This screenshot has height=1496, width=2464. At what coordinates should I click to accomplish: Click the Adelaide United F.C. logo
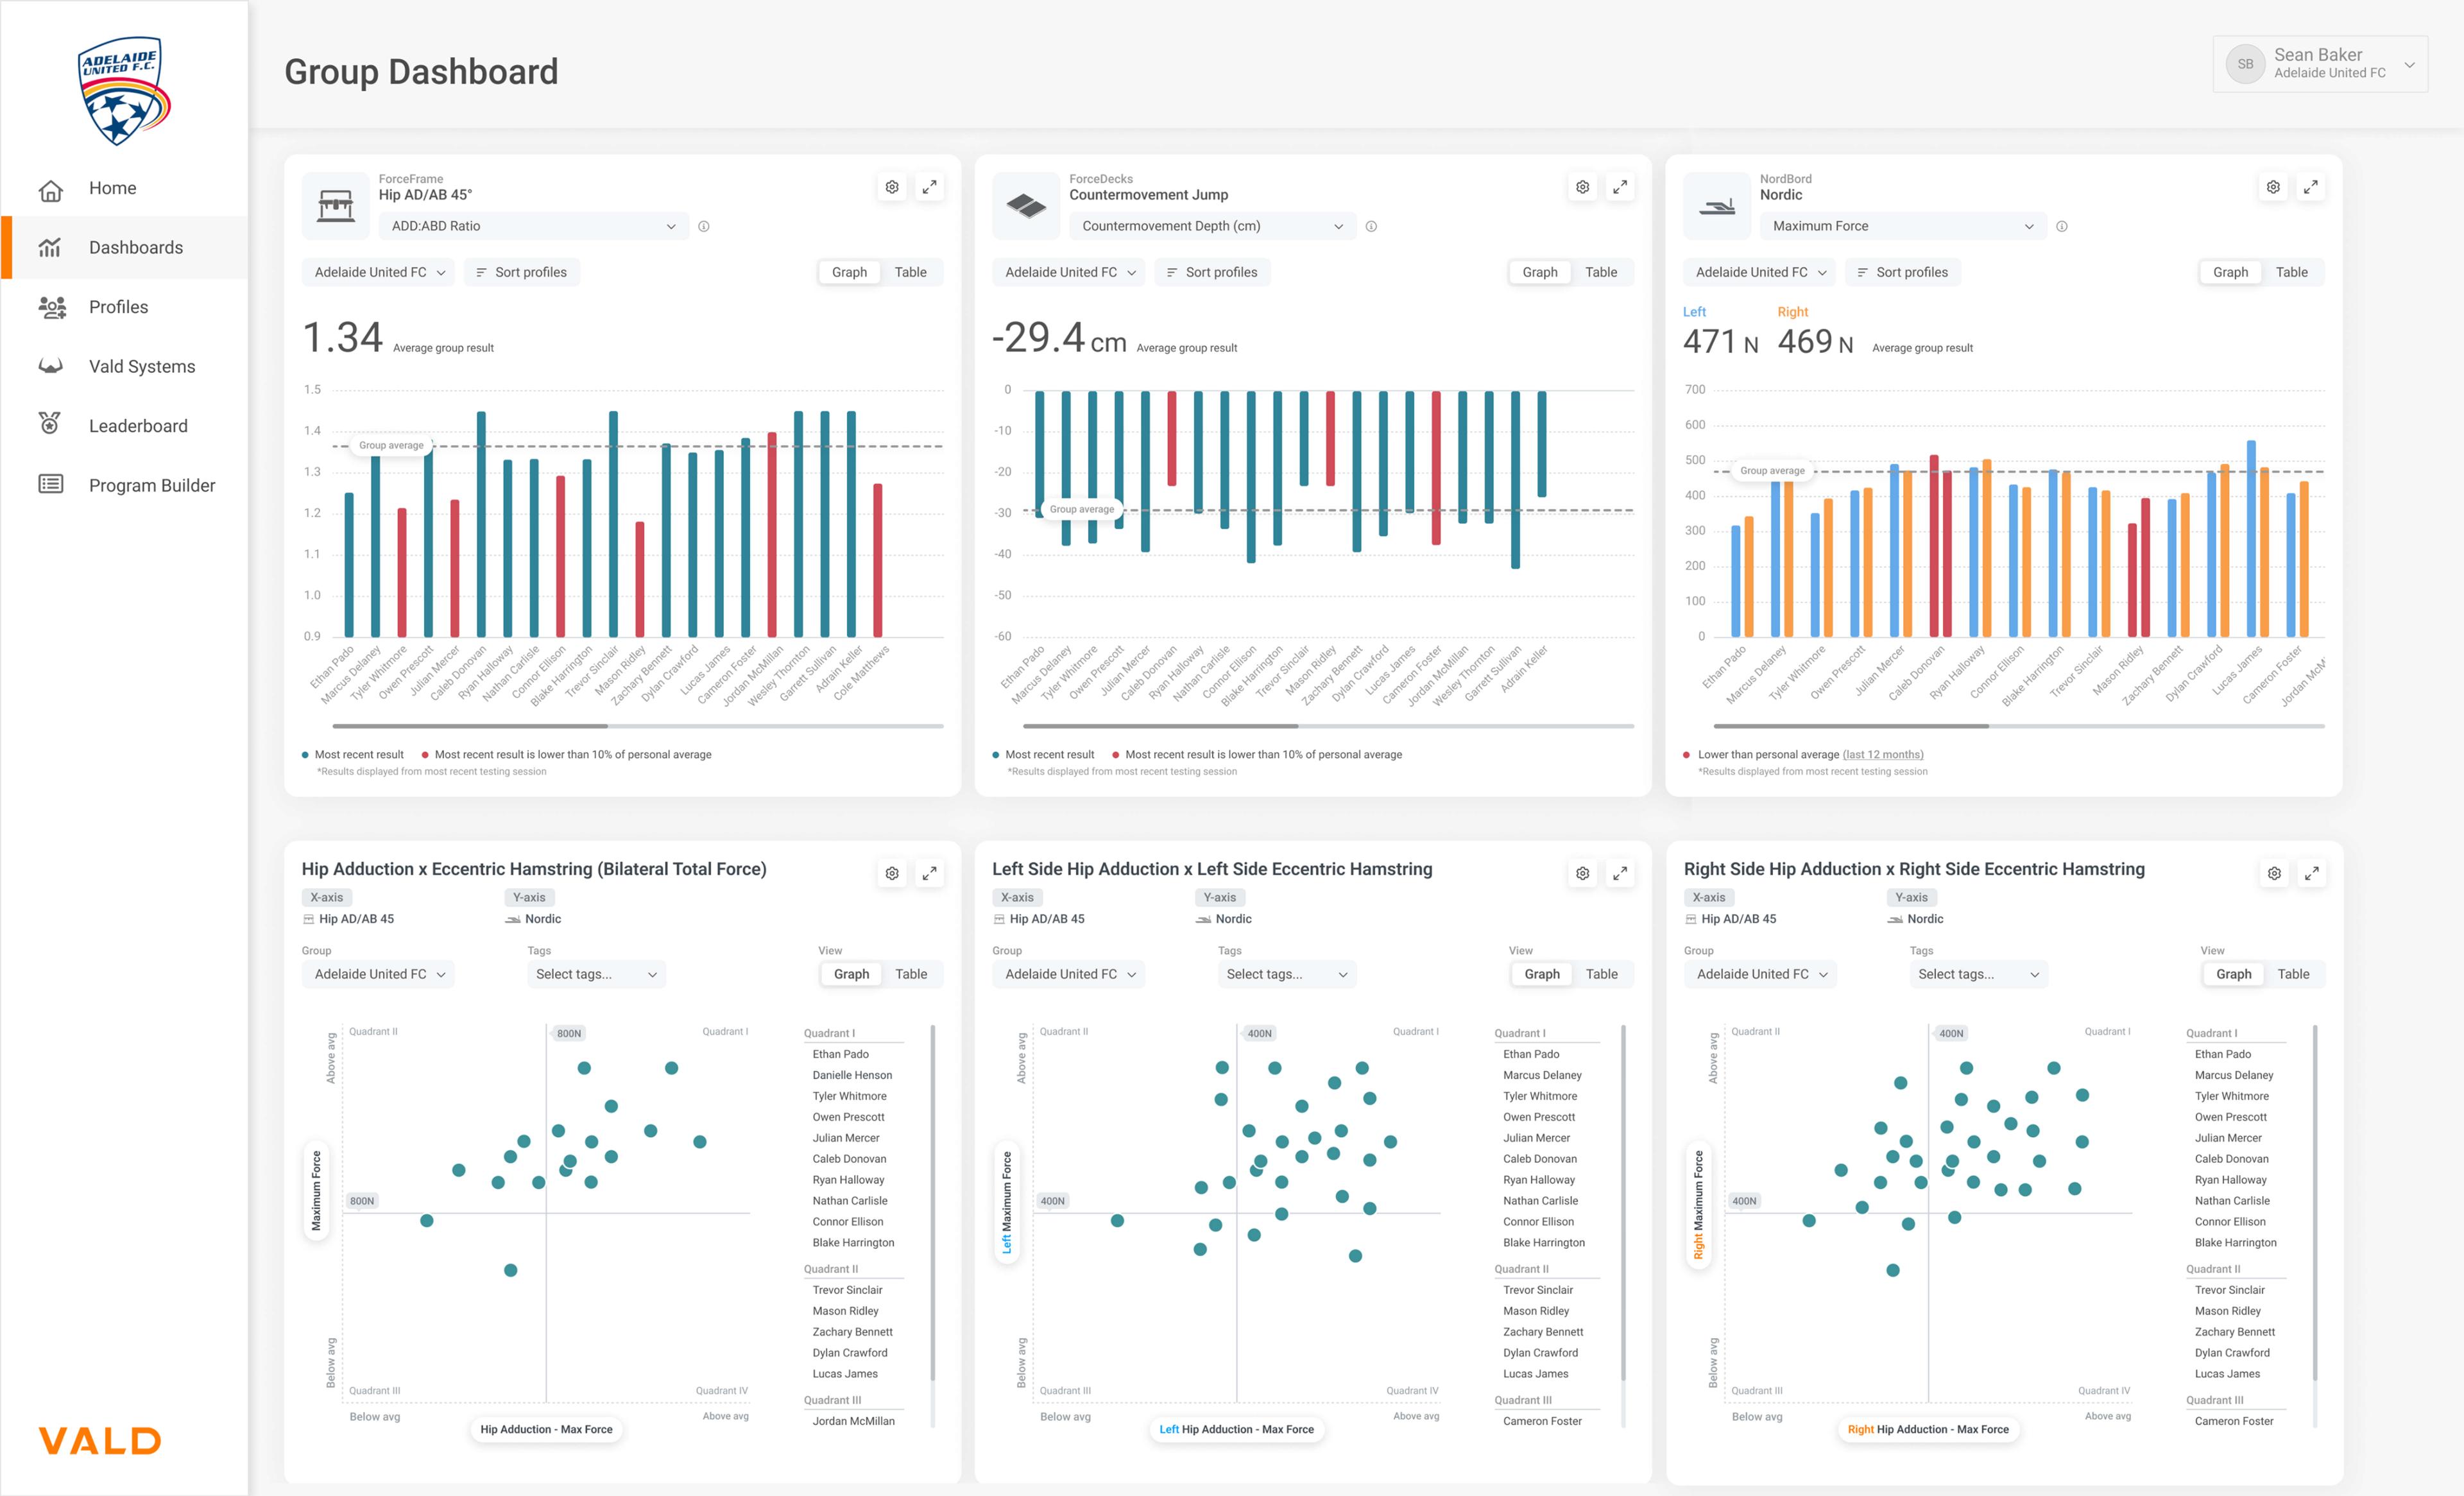point(125,91)
